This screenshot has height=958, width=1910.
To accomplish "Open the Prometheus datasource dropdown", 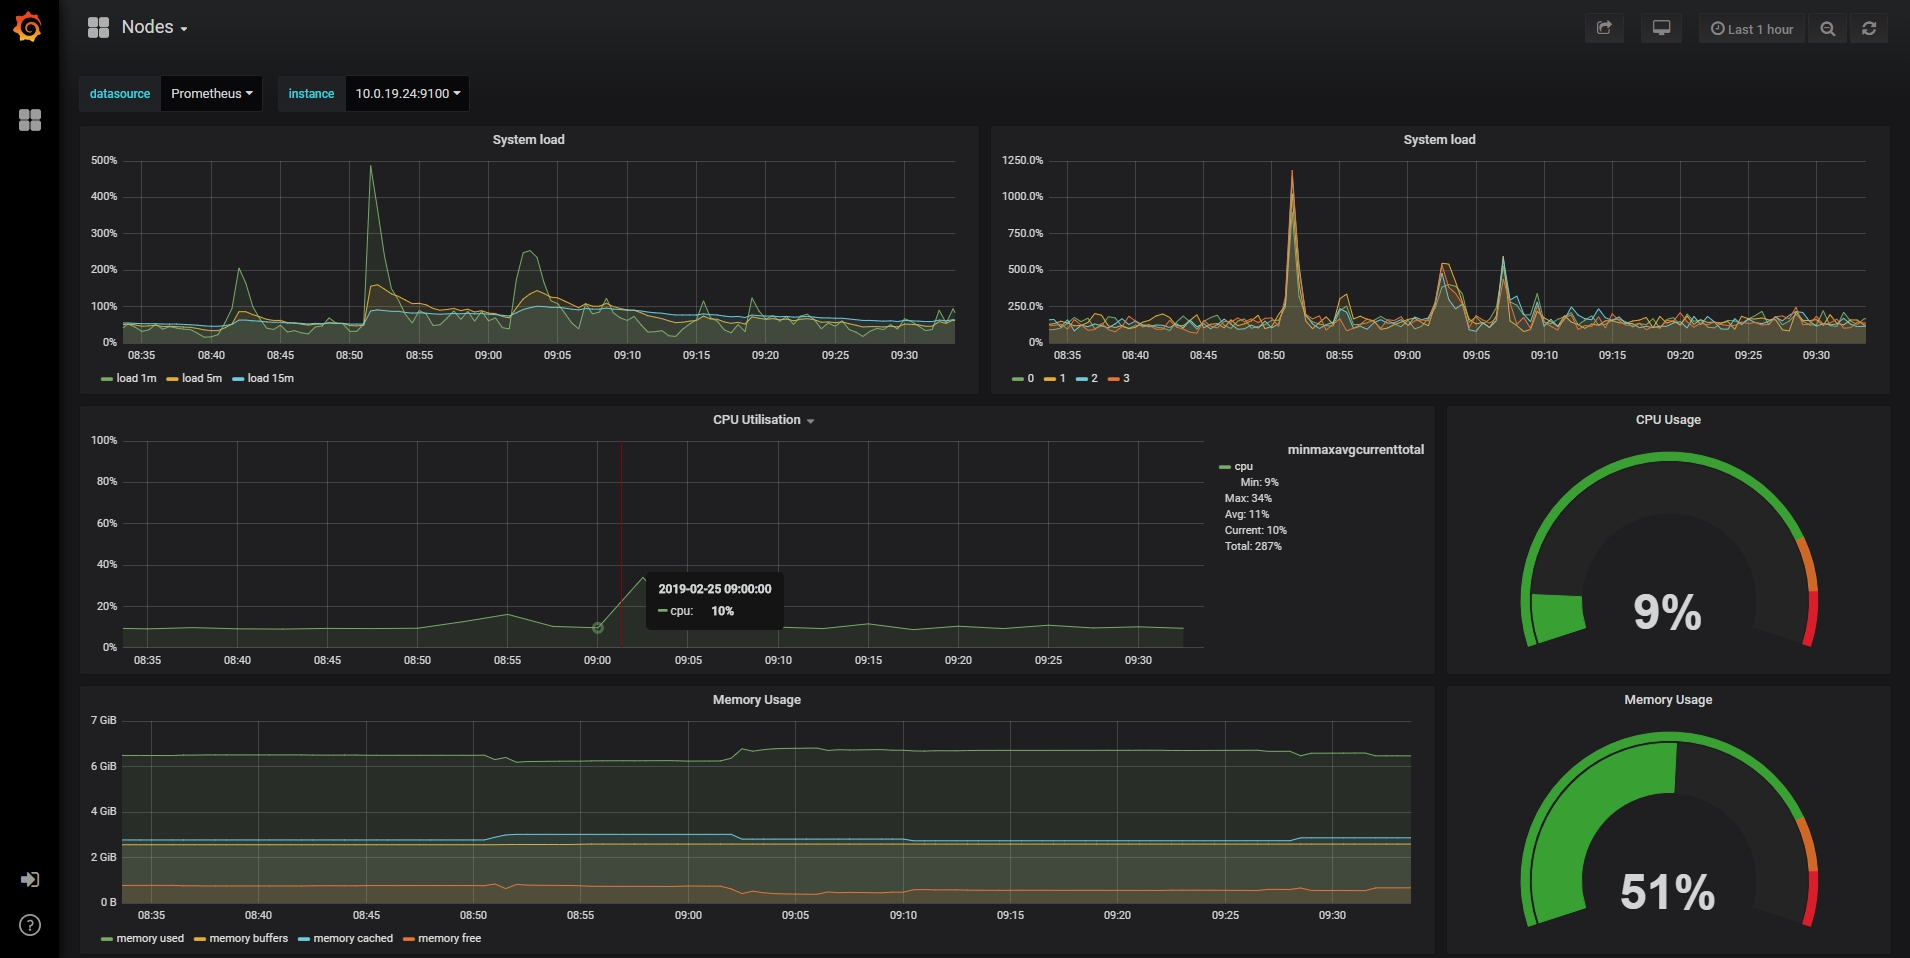I will (211, 93).
